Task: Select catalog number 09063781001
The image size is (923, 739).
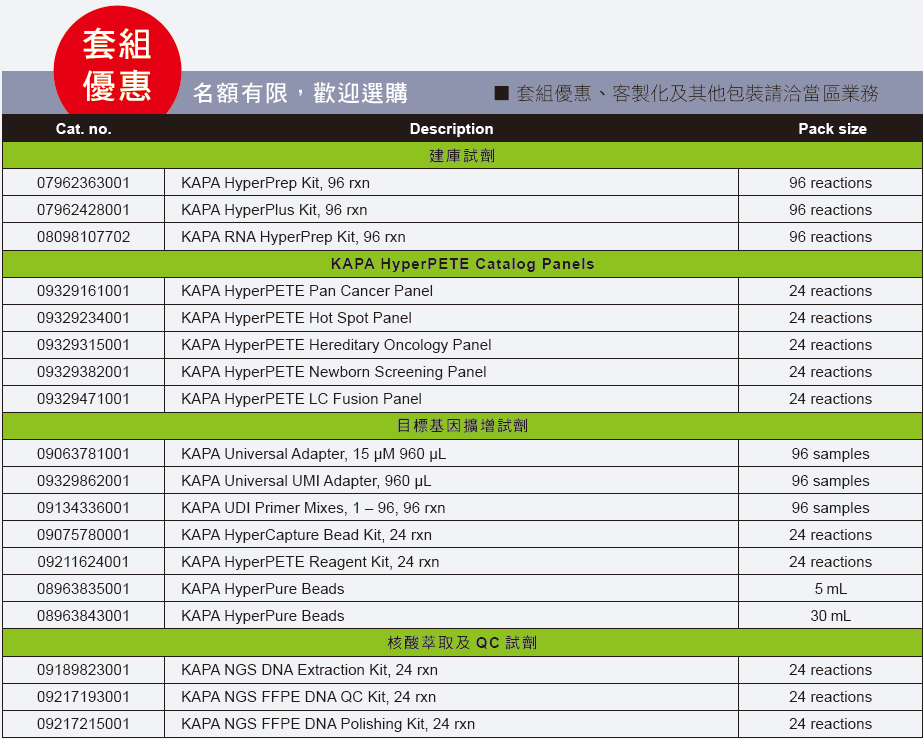Action: coord(83,454)
